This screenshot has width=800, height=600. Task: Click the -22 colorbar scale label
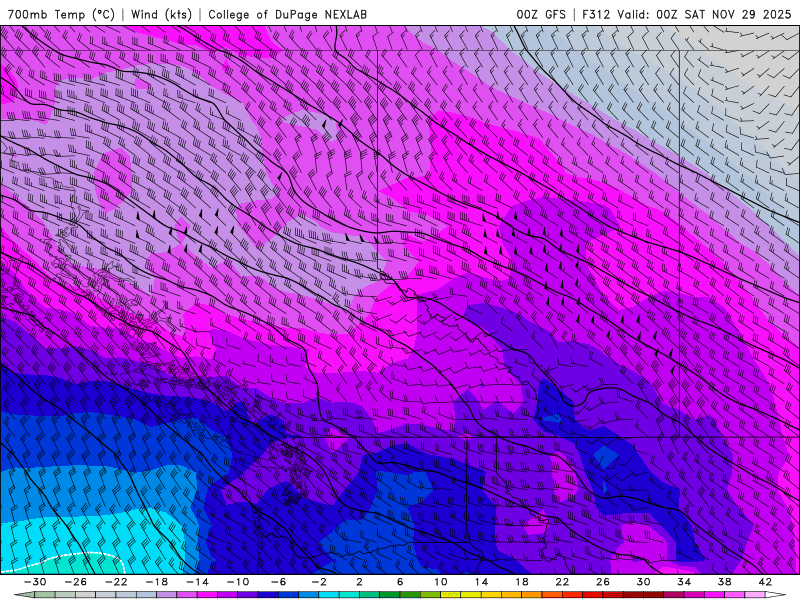coord(116,582)
